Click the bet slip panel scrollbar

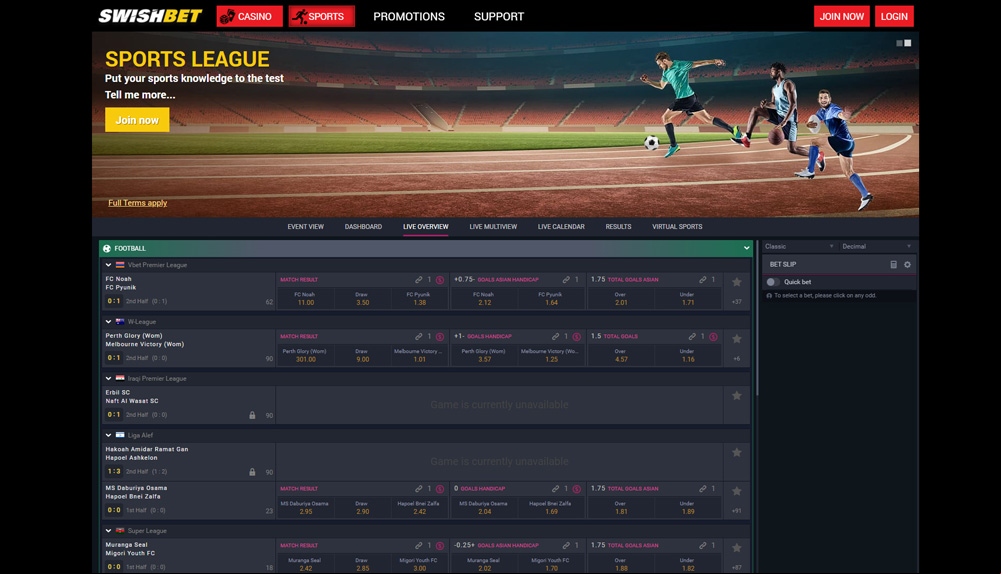(x=757, y=319)
